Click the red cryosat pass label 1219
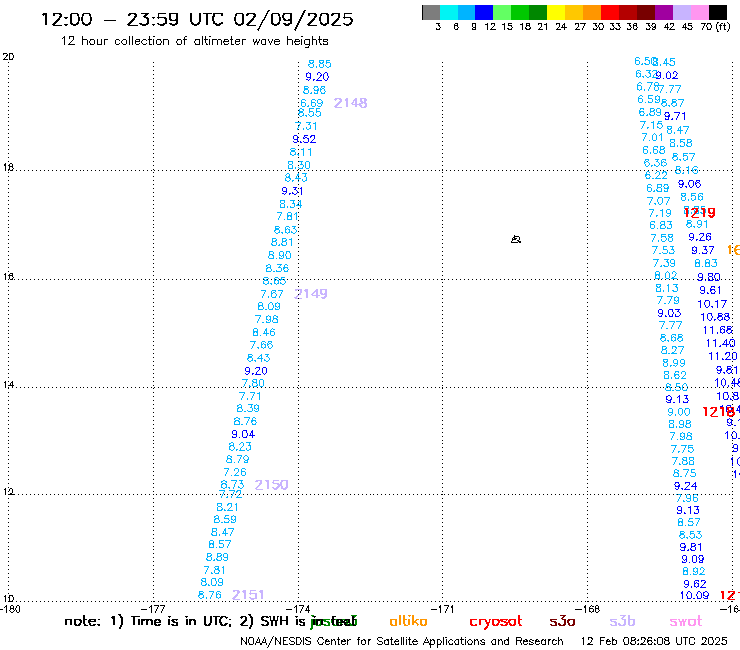This screenshot has height=650, width=740. pos(700,212)
